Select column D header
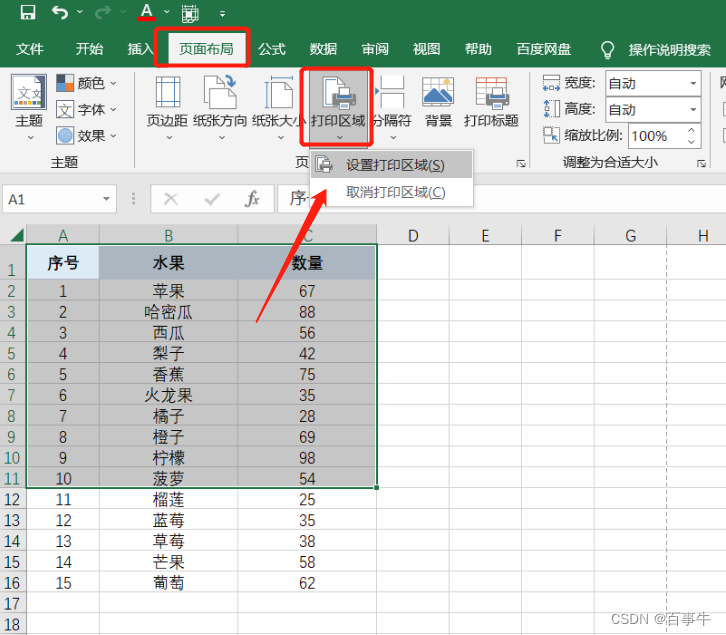The image size is (726, 635). click(413, 236)
